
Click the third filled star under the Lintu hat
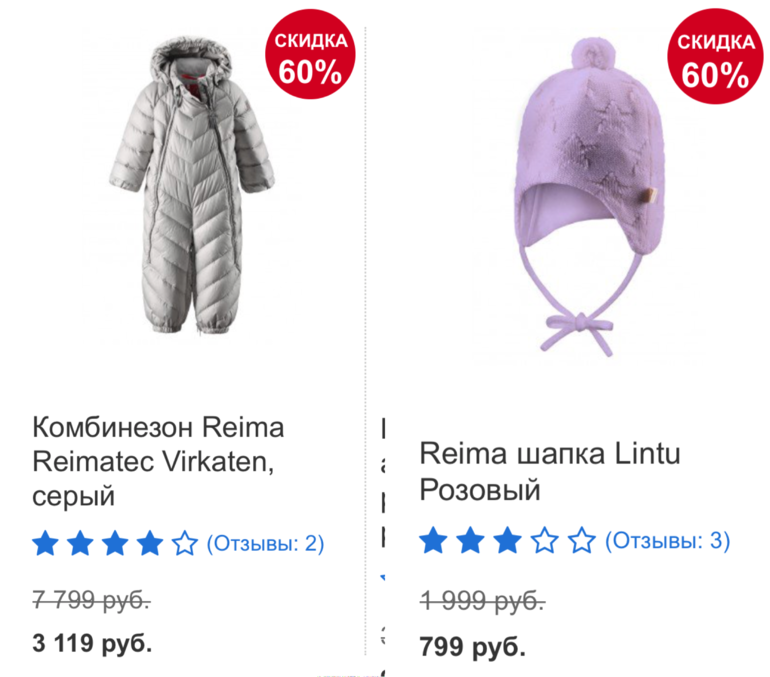point(507,542)
